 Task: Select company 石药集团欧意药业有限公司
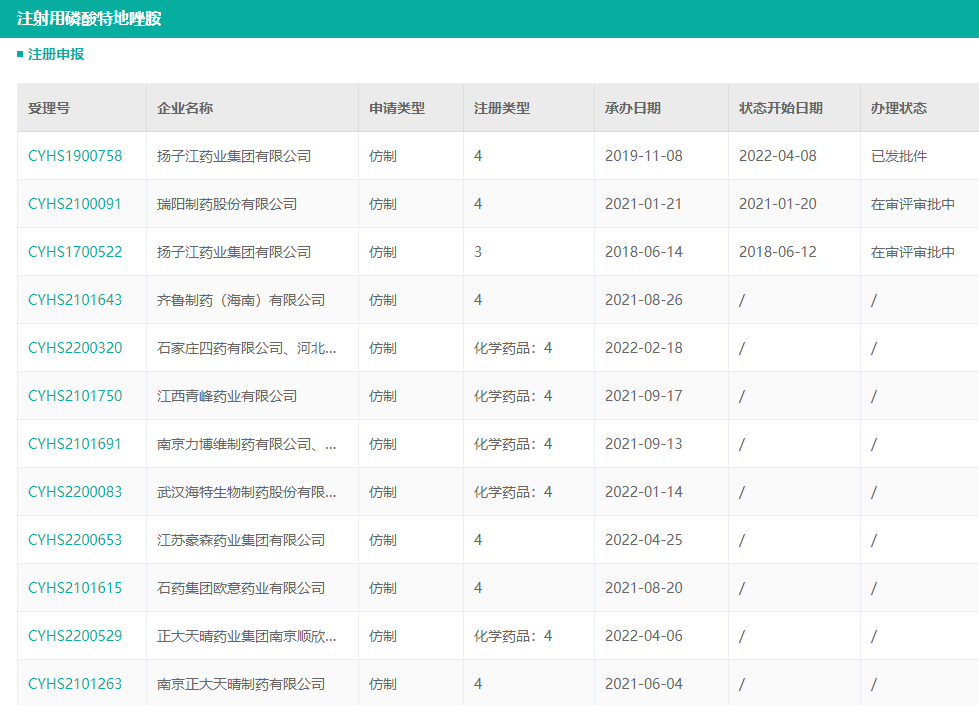click(x=241, y=588)
